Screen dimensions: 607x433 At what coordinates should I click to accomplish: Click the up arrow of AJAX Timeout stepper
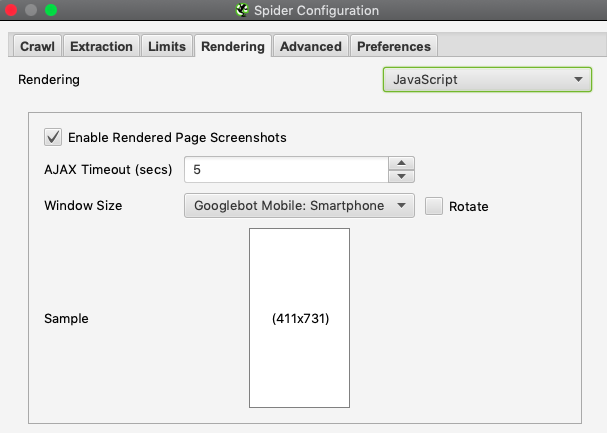click(x=401, y=163)
